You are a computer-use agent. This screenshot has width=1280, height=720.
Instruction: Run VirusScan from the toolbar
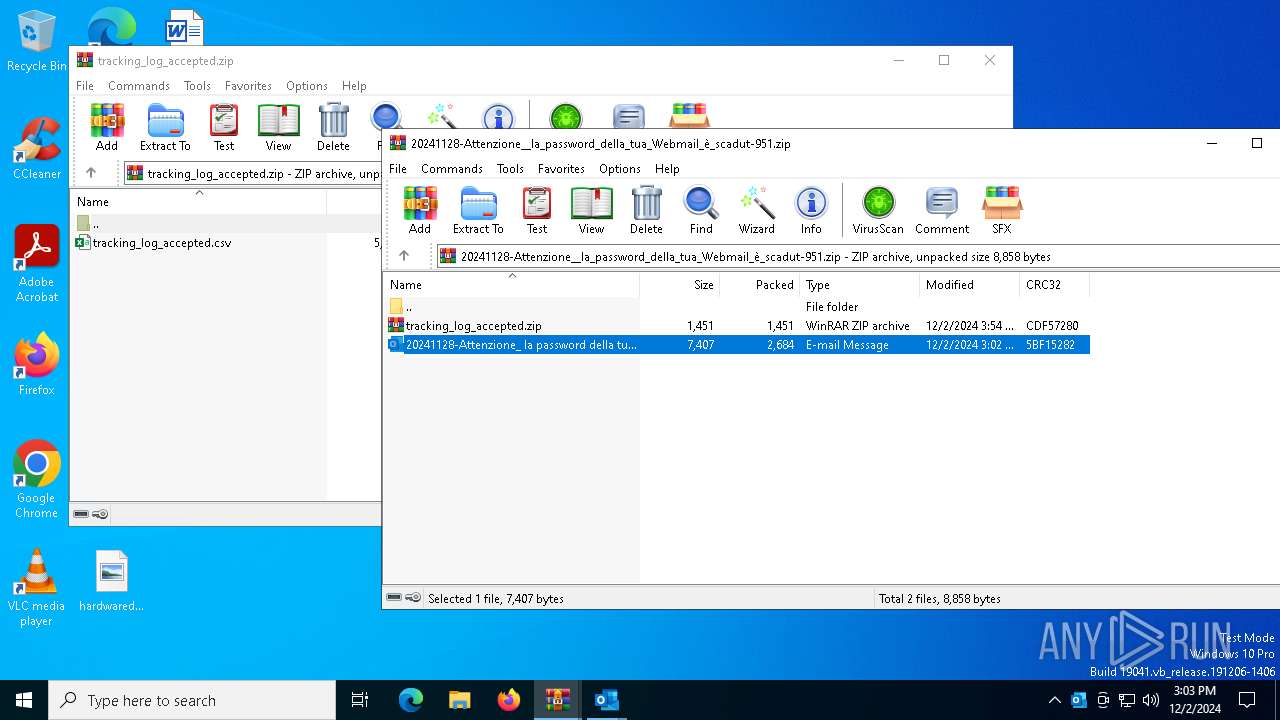click(x=878, y=210)
